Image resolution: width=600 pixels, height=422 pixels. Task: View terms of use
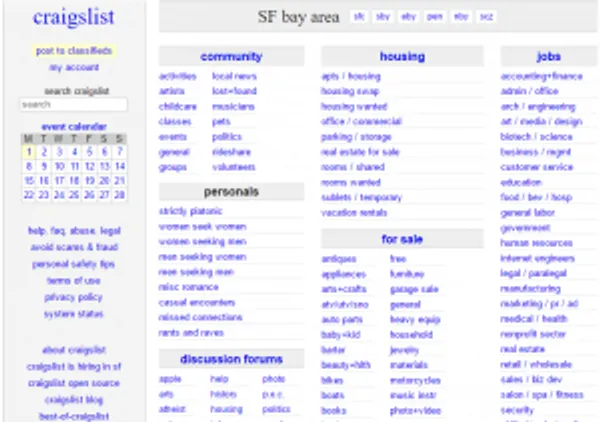tap(73, 280)
